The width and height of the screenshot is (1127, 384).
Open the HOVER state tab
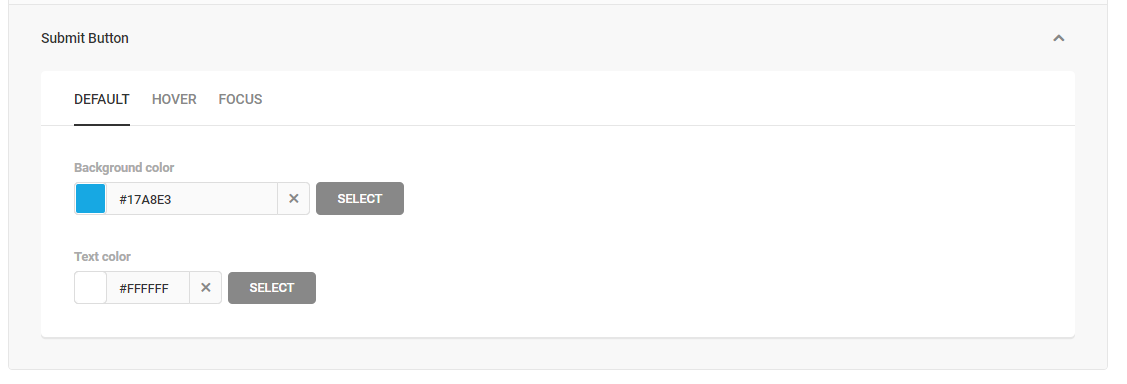(x=174, y=99)
